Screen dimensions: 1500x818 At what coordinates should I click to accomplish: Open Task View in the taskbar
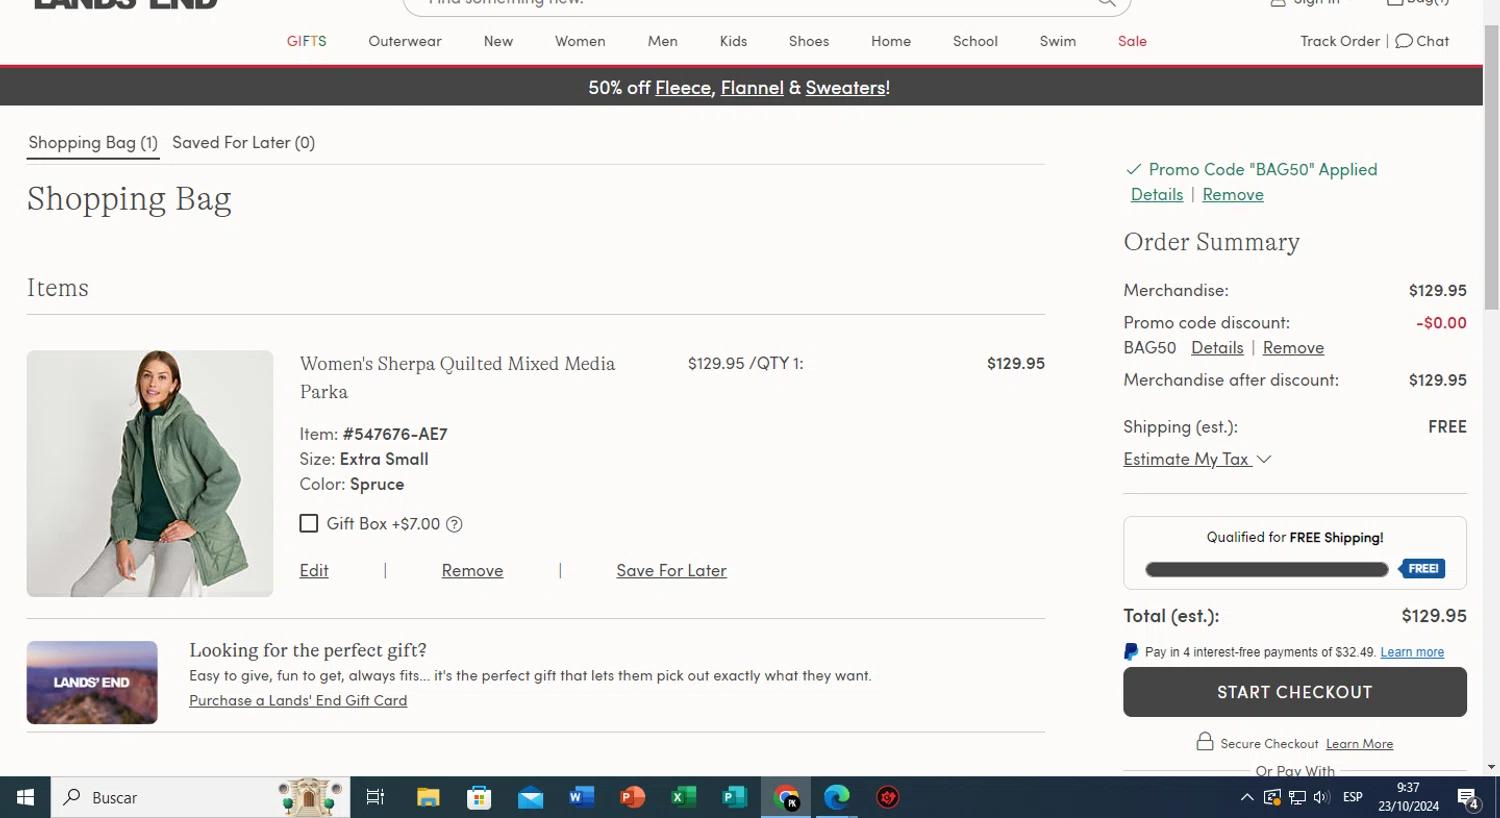(x=375, y=797)
